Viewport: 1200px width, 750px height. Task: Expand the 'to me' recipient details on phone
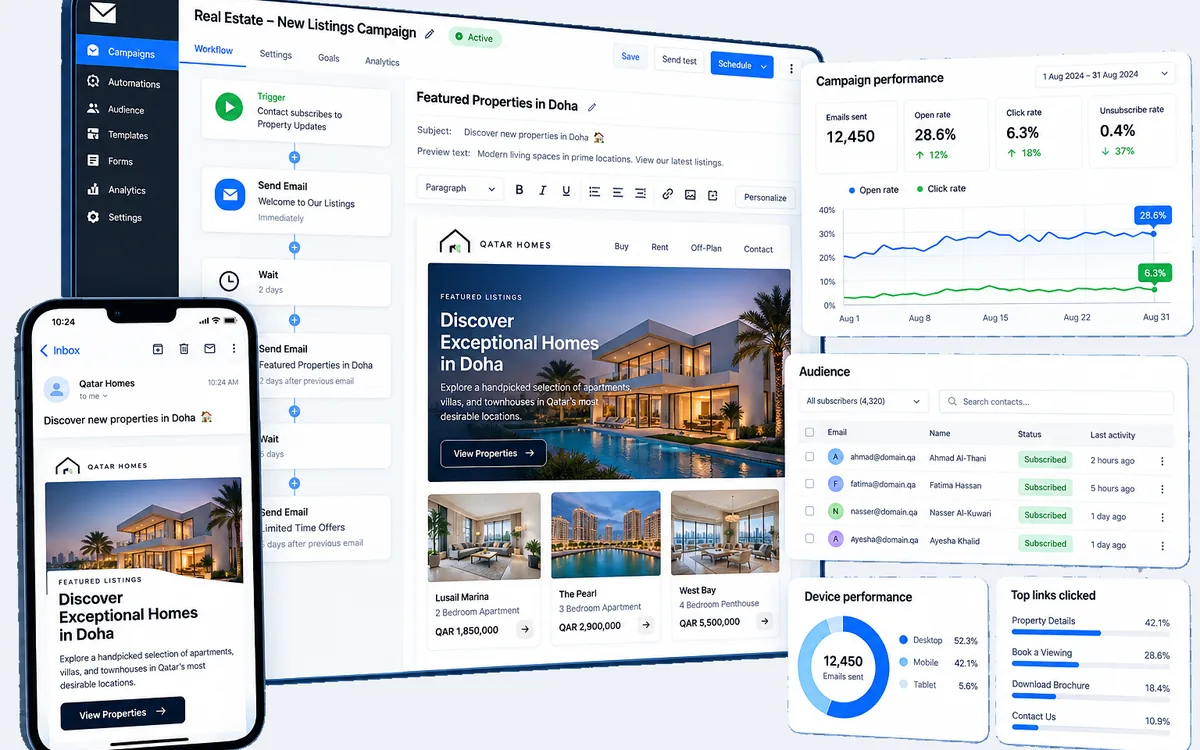94,397
